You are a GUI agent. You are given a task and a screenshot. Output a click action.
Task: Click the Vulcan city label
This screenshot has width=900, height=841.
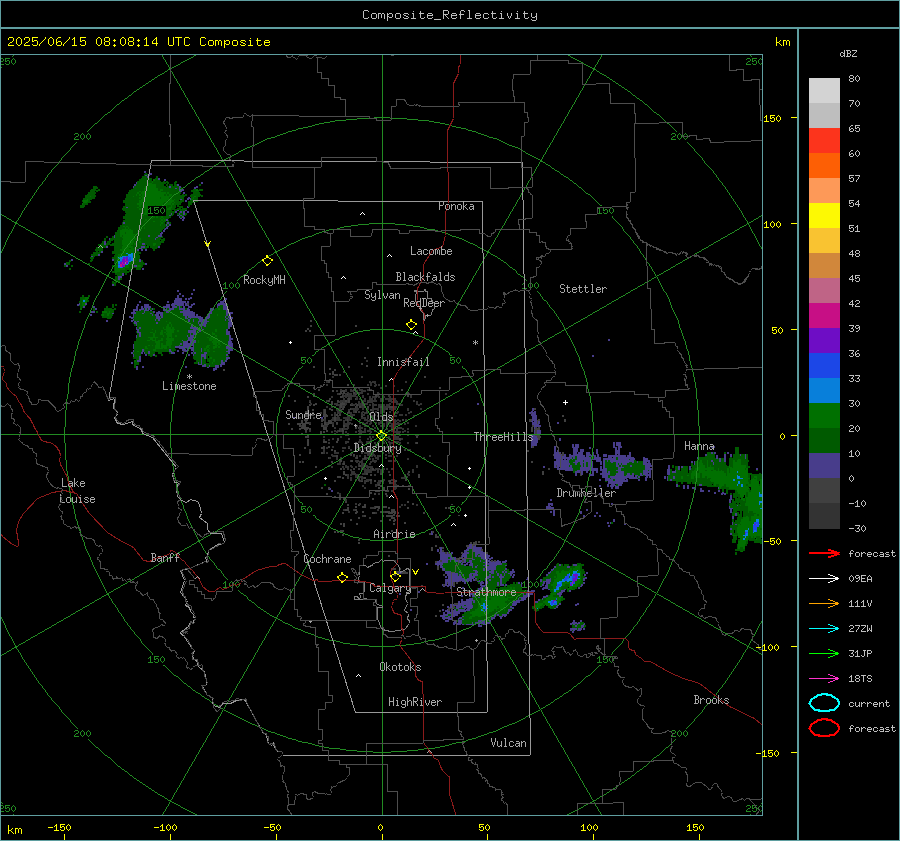[x=509, y=743]
